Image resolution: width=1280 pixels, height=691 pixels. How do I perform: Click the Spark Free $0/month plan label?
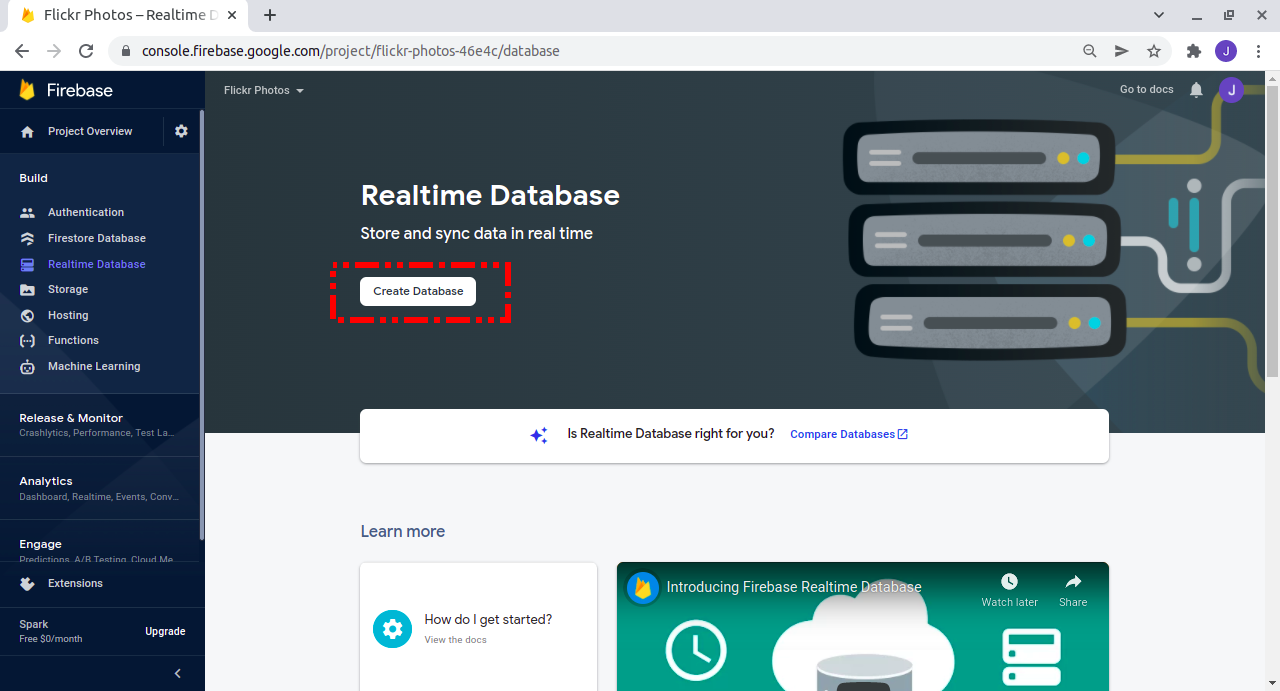[x=51, y=631]
